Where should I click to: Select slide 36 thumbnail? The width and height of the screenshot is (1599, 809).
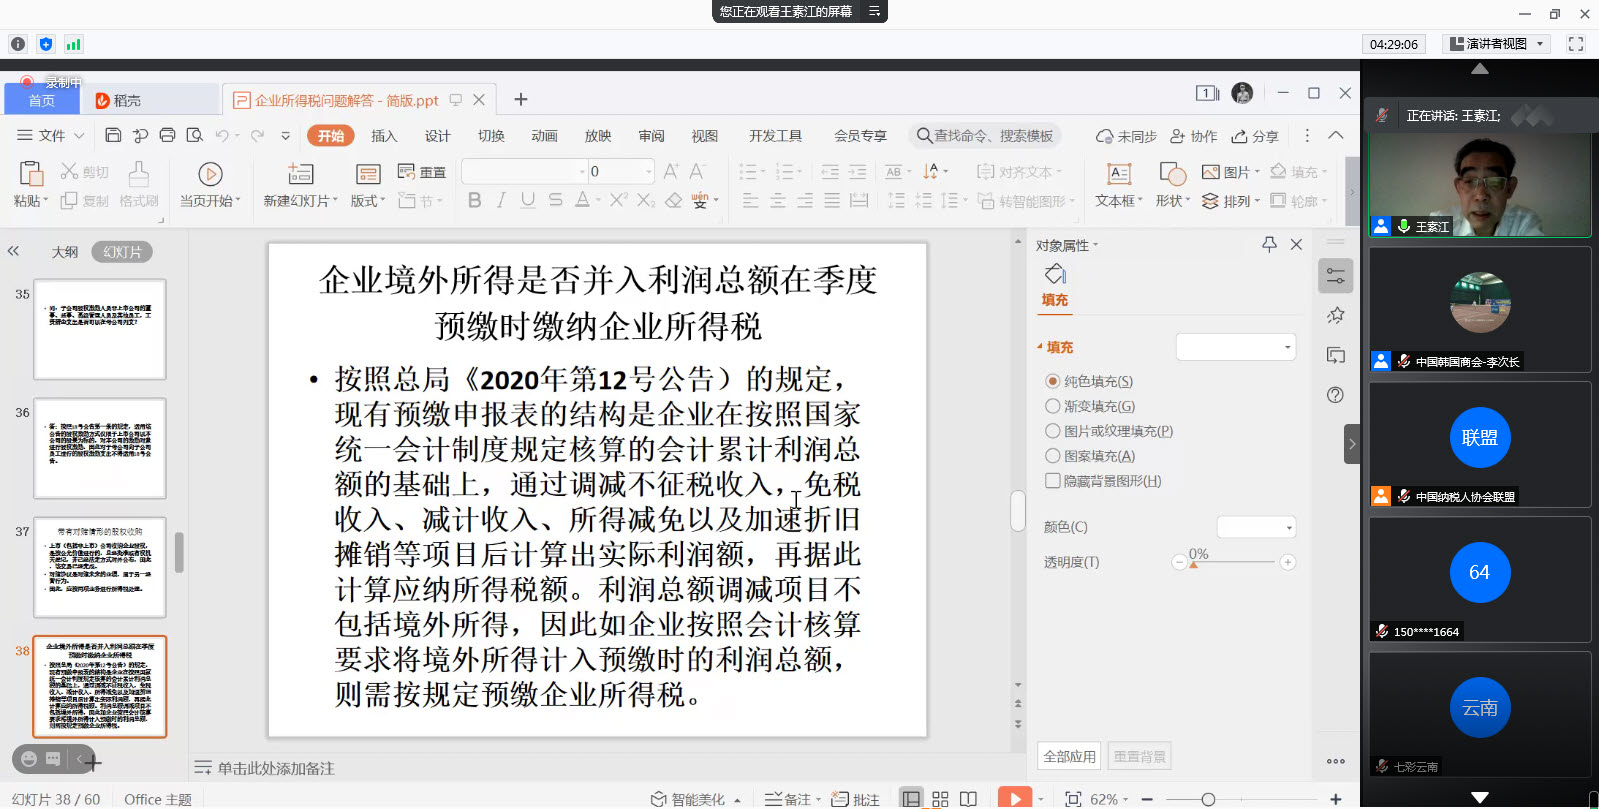pos(100,448)
